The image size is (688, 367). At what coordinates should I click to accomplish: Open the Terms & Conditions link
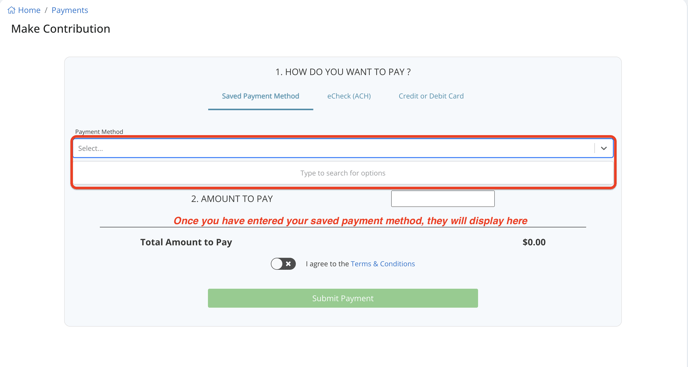coord(383,264)
